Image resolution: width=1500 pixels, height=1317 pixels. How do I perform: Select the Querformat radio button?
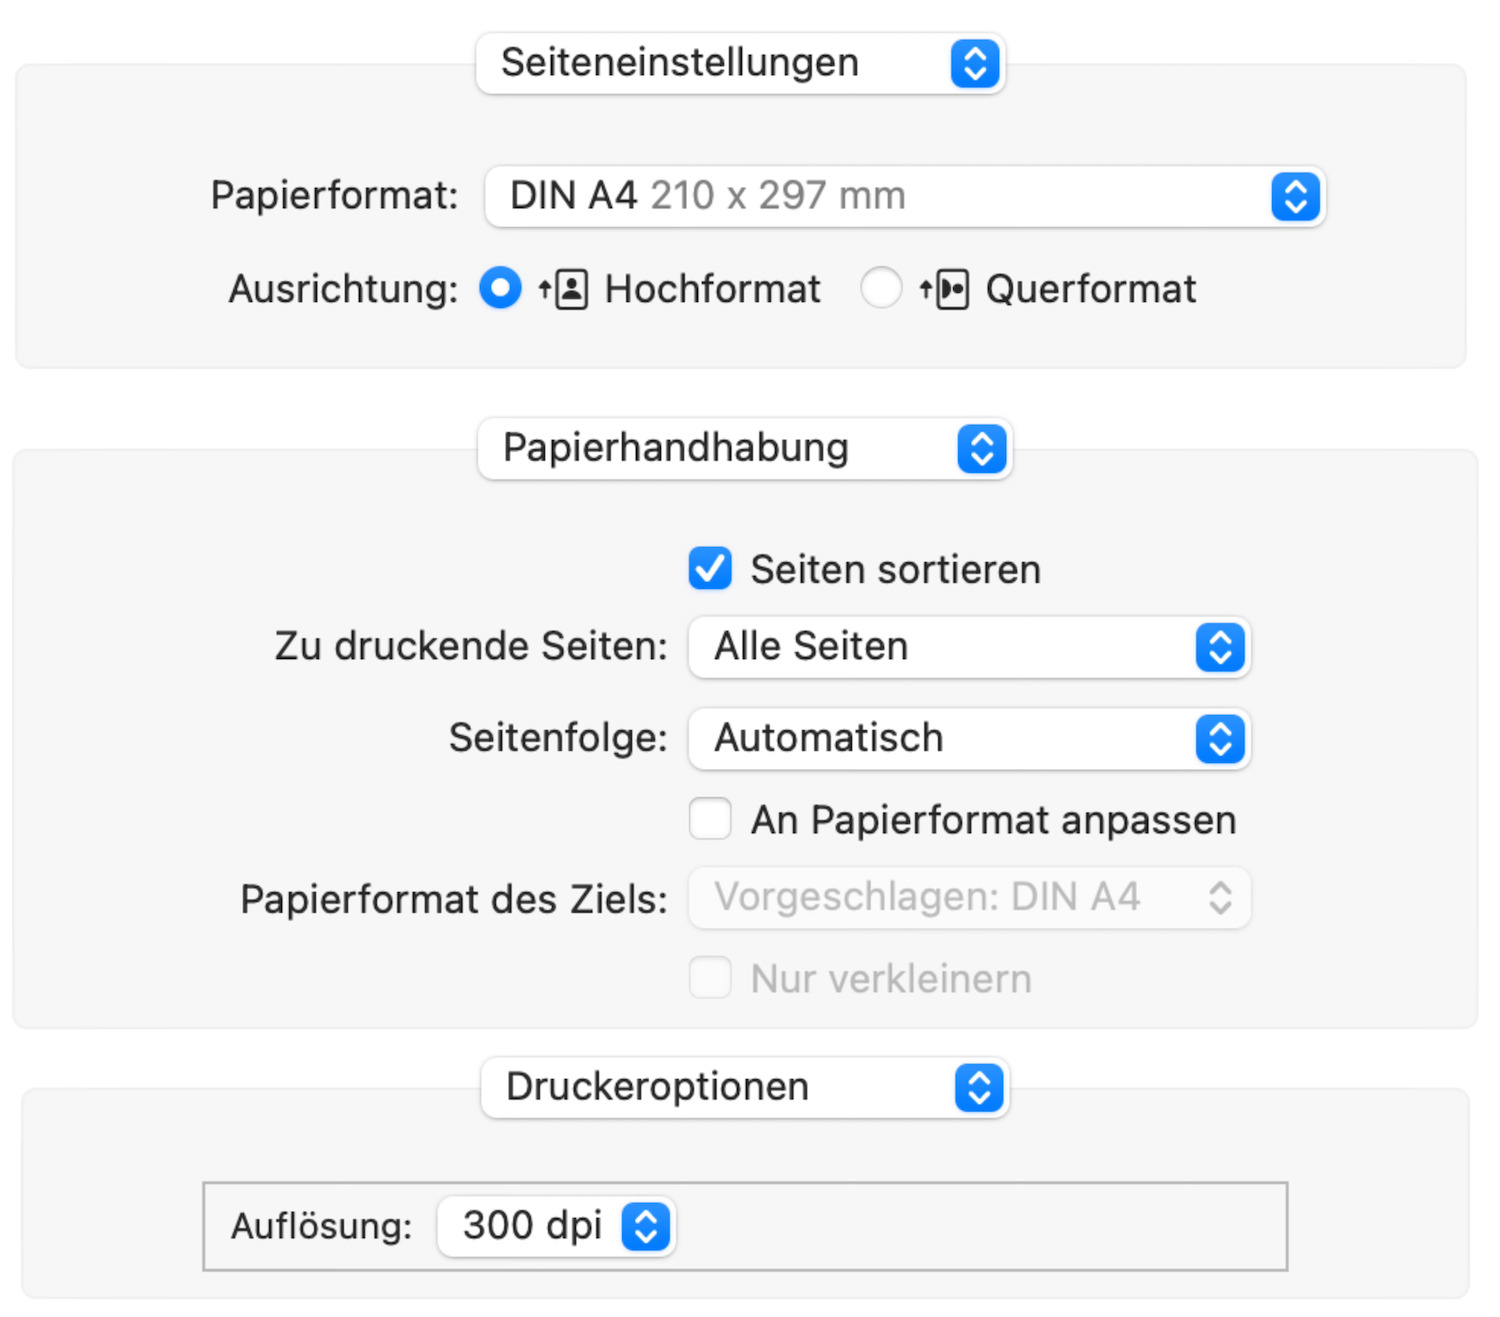pyautogui.click(x=881, y=288)
